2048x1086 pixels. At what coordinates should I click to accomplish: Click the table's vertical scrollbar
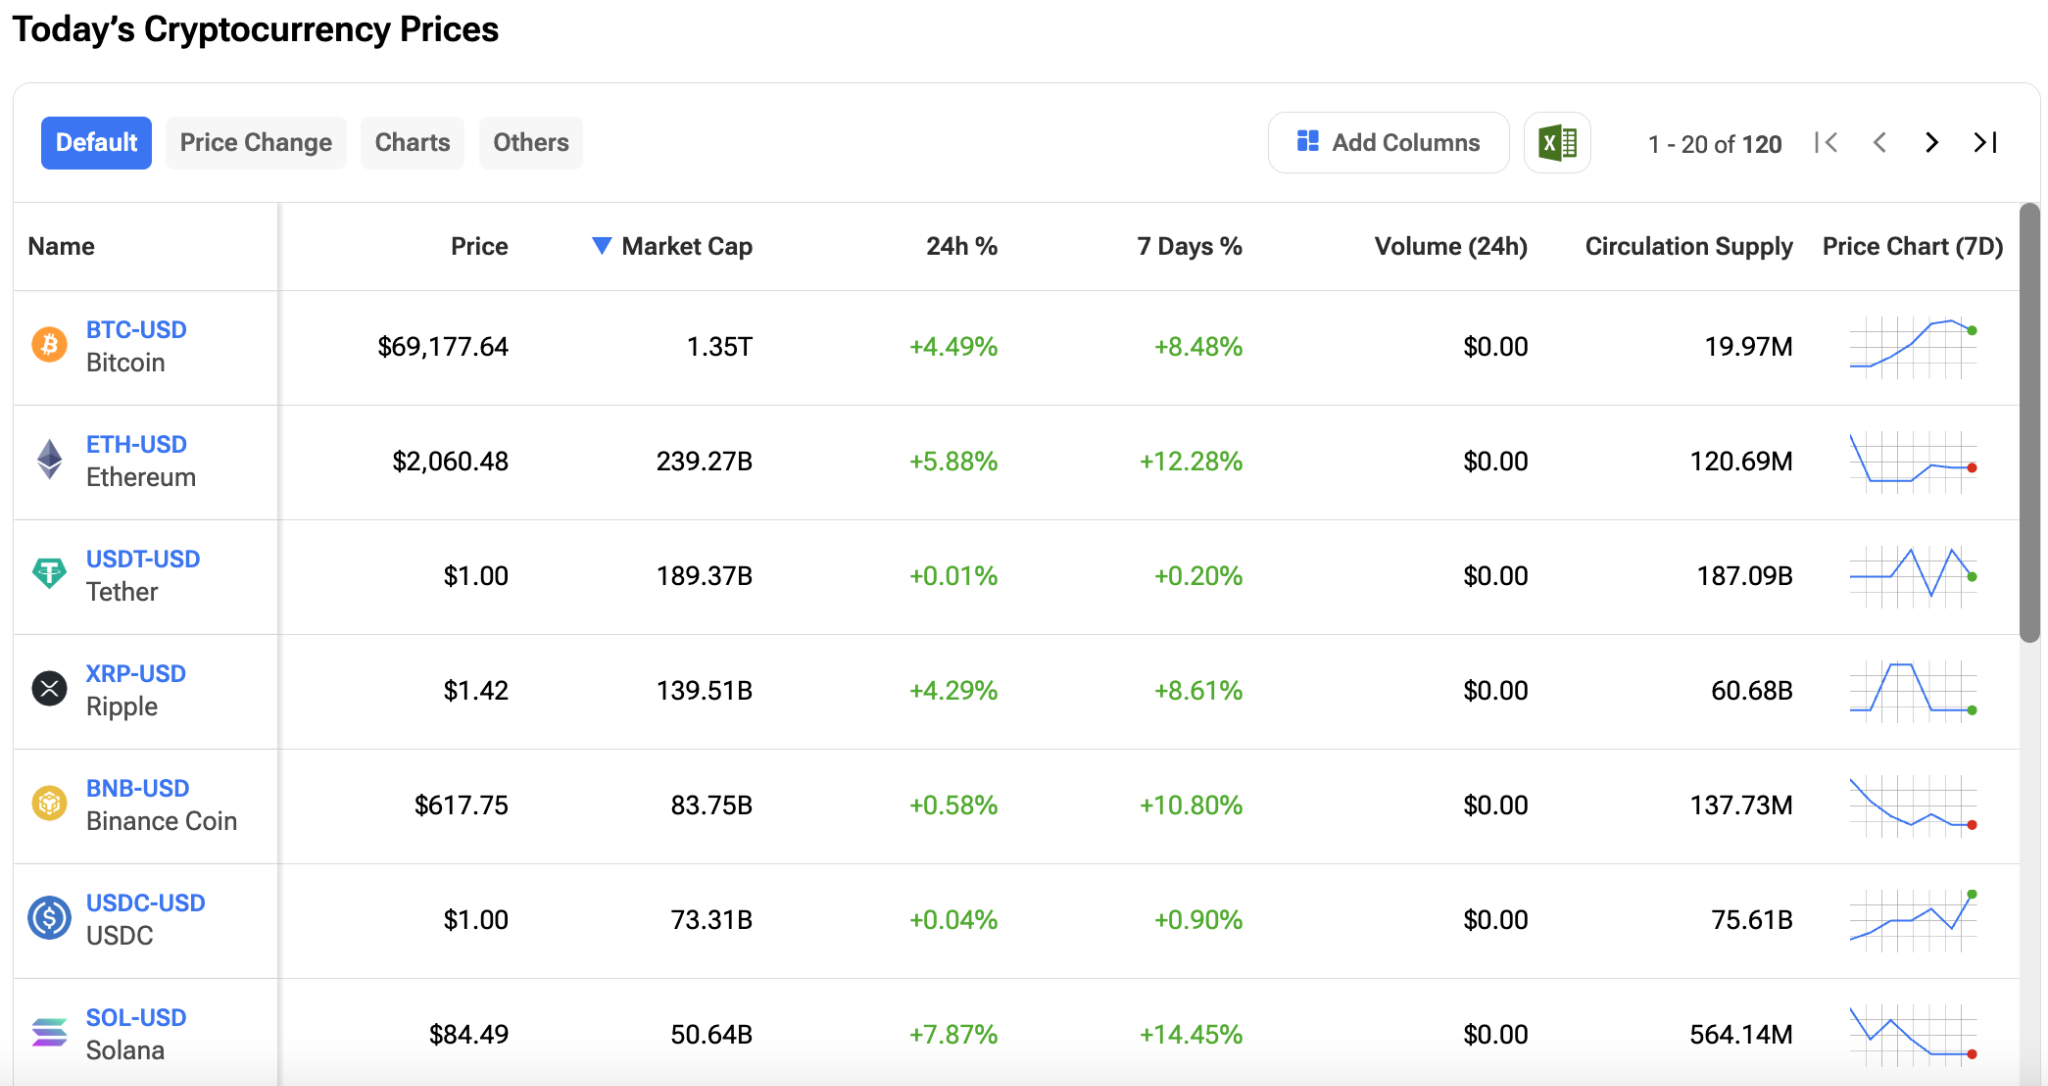pyautogui.click(x=2029, y=422)
